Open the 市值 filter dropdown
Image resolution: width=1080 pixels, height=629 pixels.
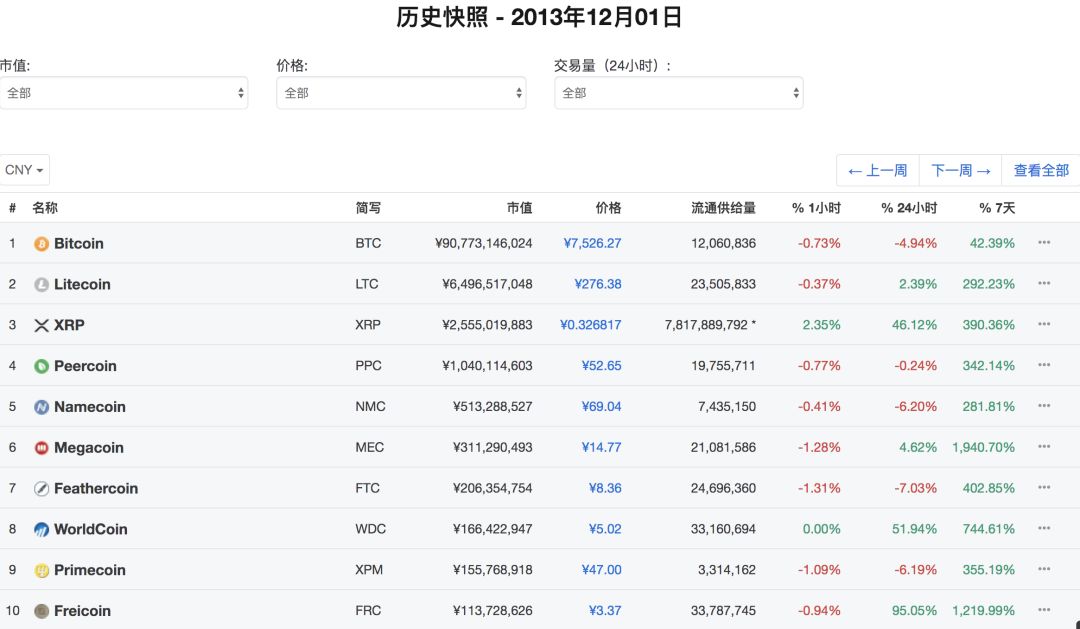pos(124,93)
